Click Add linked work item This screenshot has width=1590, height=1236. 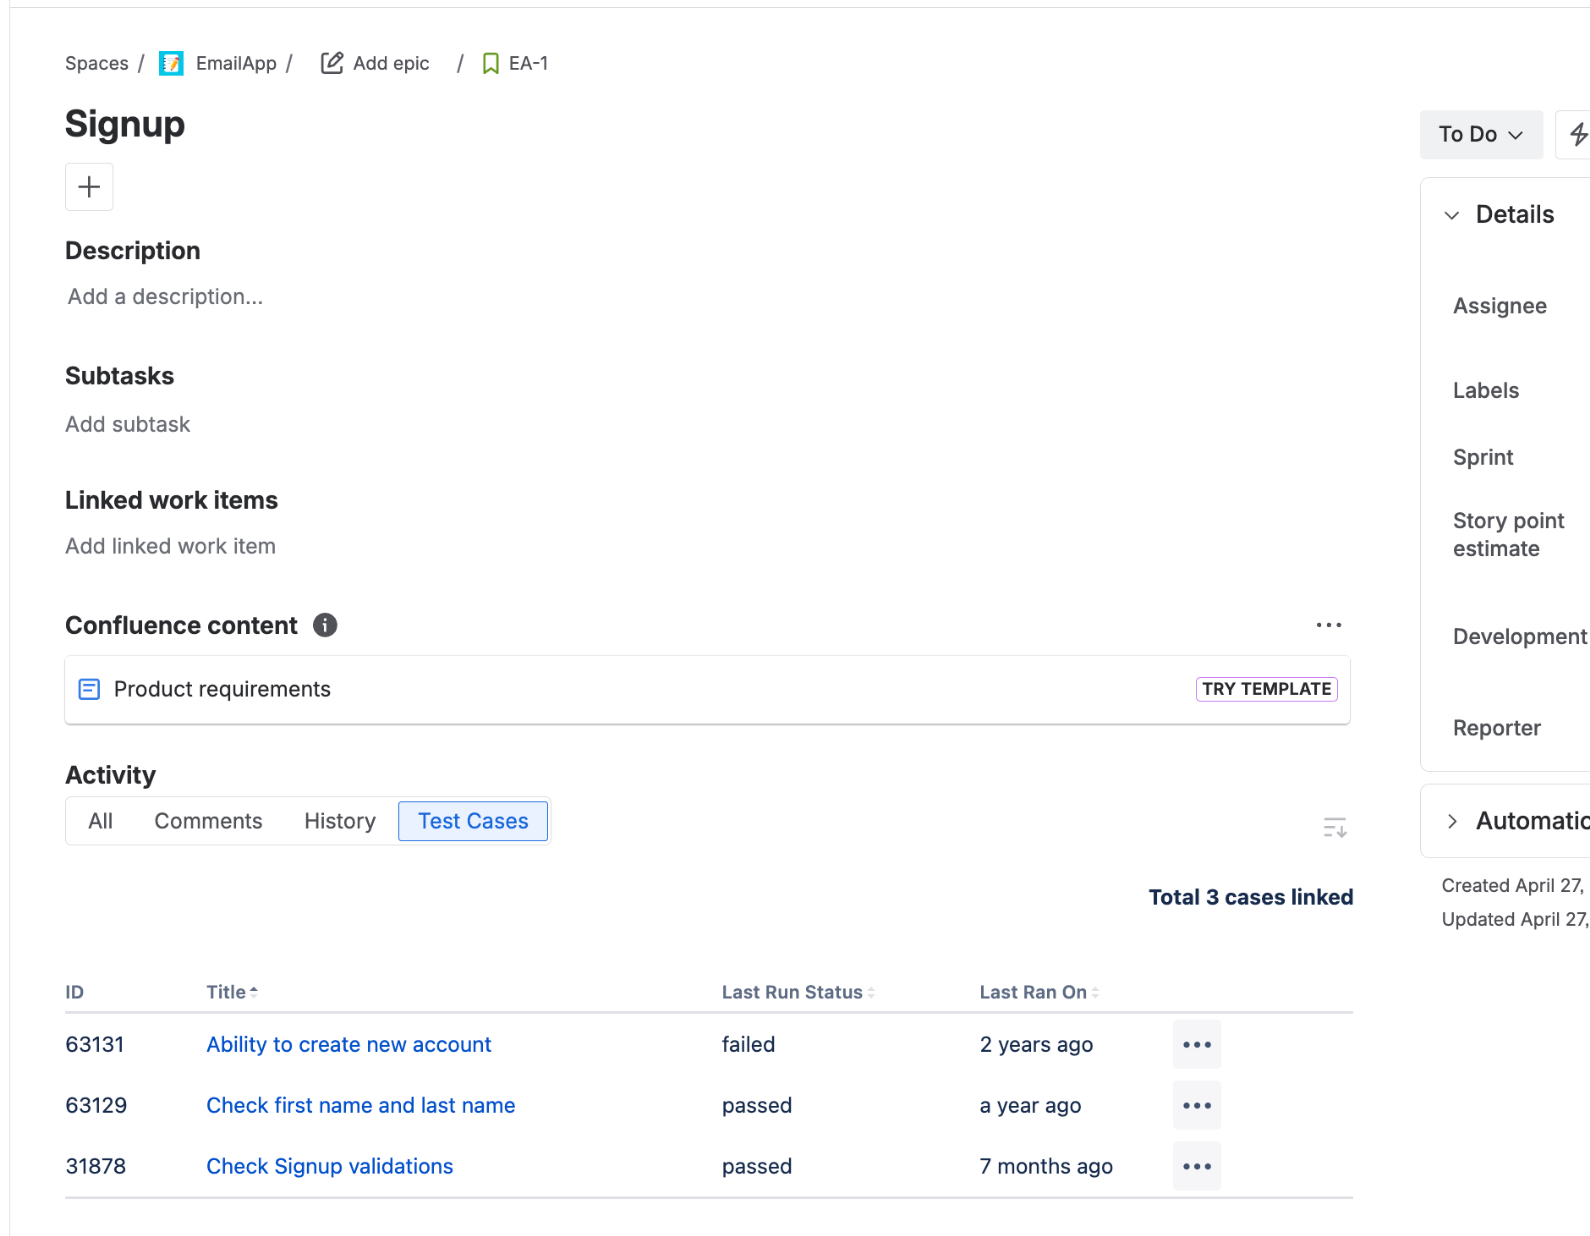click(171, 547)
